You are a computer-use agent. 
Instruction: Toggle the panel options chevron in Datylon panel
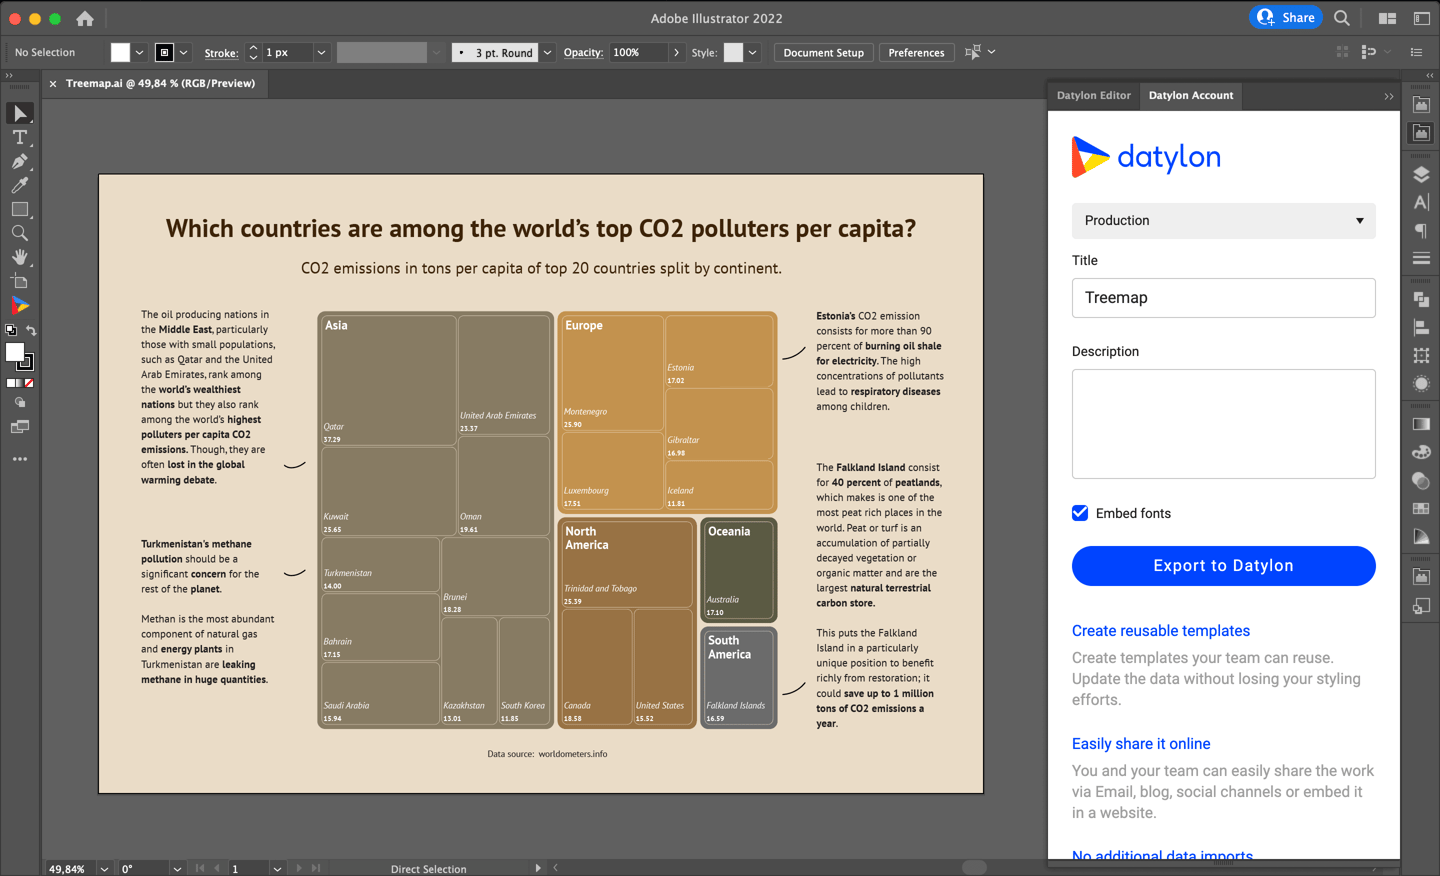tap(1389, 96)
